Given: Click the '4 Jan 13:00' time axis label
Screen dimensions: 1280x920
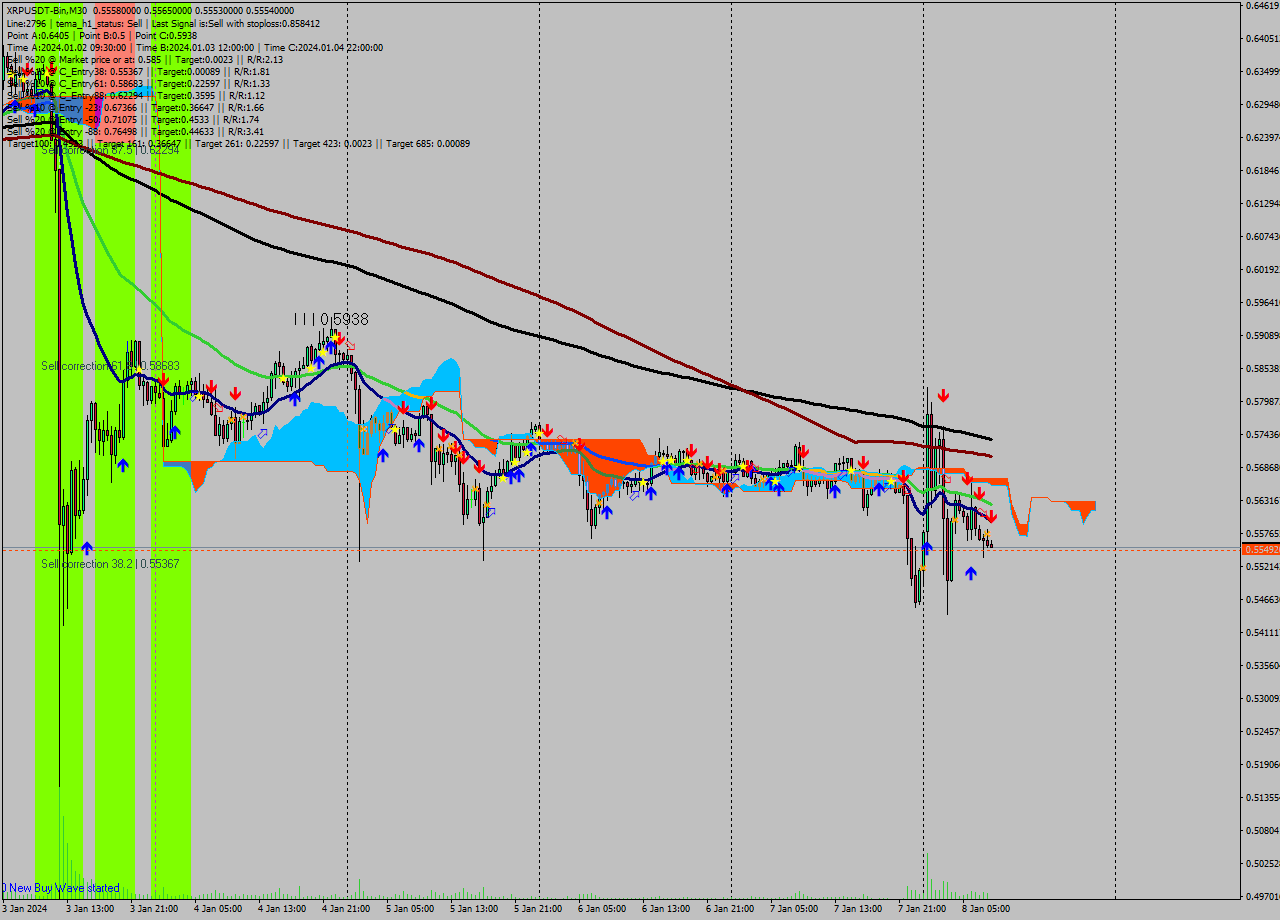Looking at the screenshot, I should (x=282, y=909).
